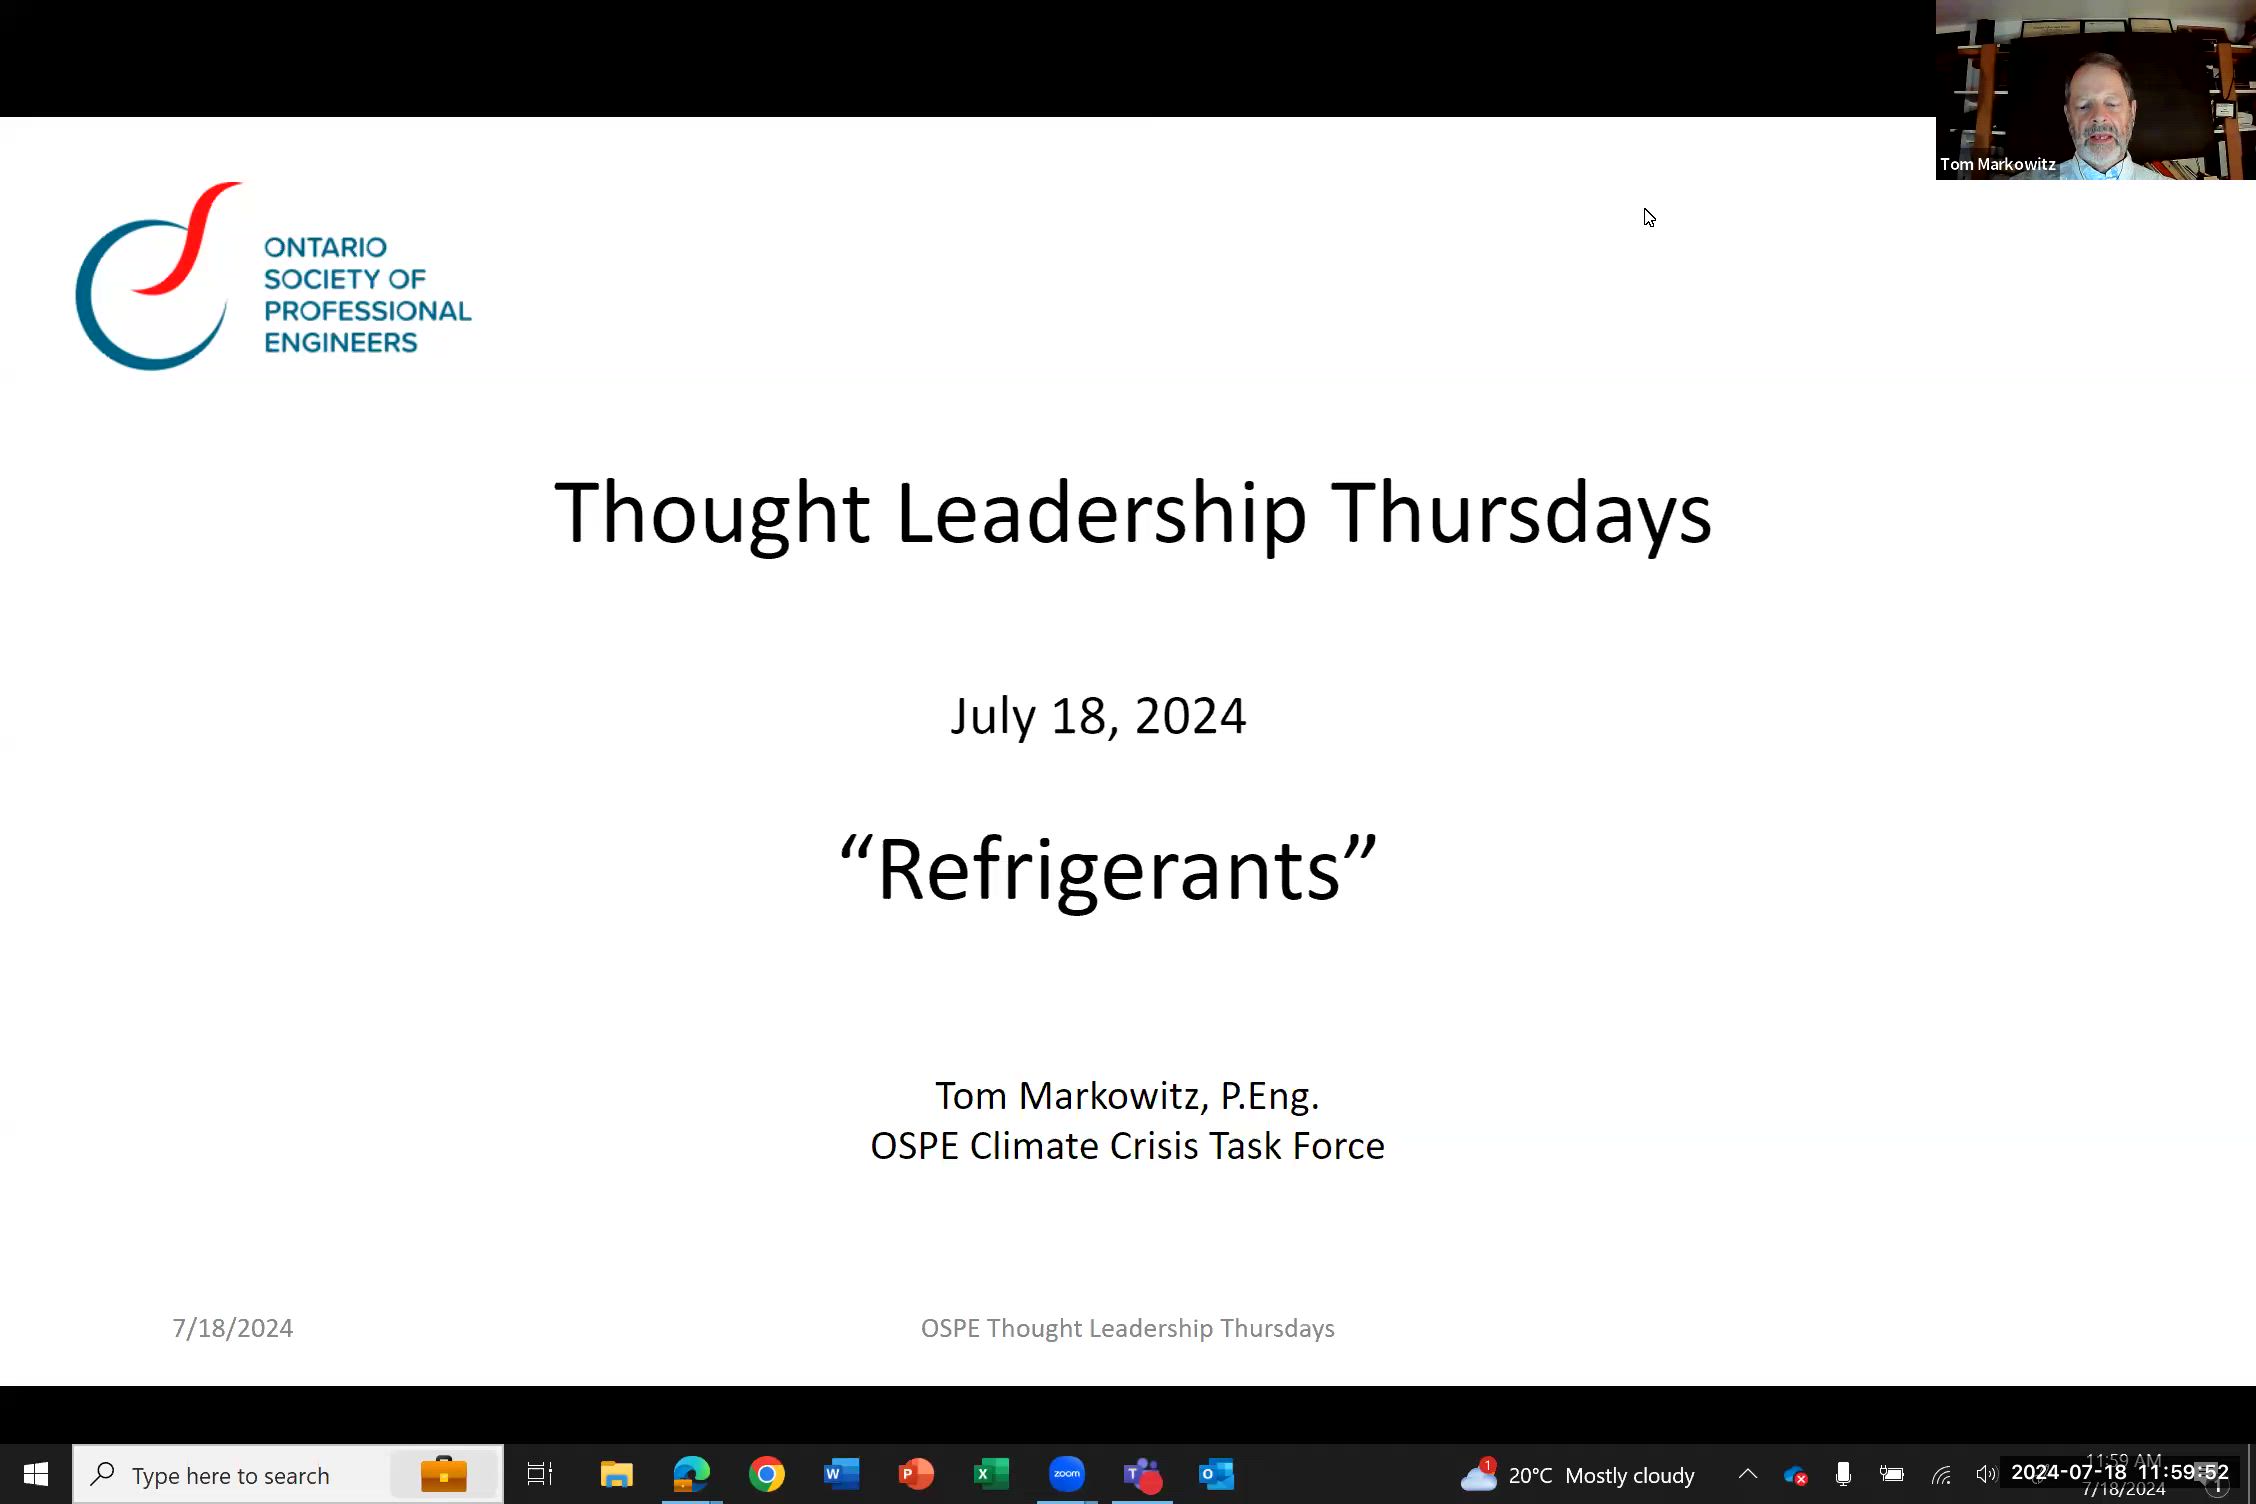Open Microsoft Teams
Image resolution: width=2256 pixels, height=1504 pixels.
tap(1141, 1474)
